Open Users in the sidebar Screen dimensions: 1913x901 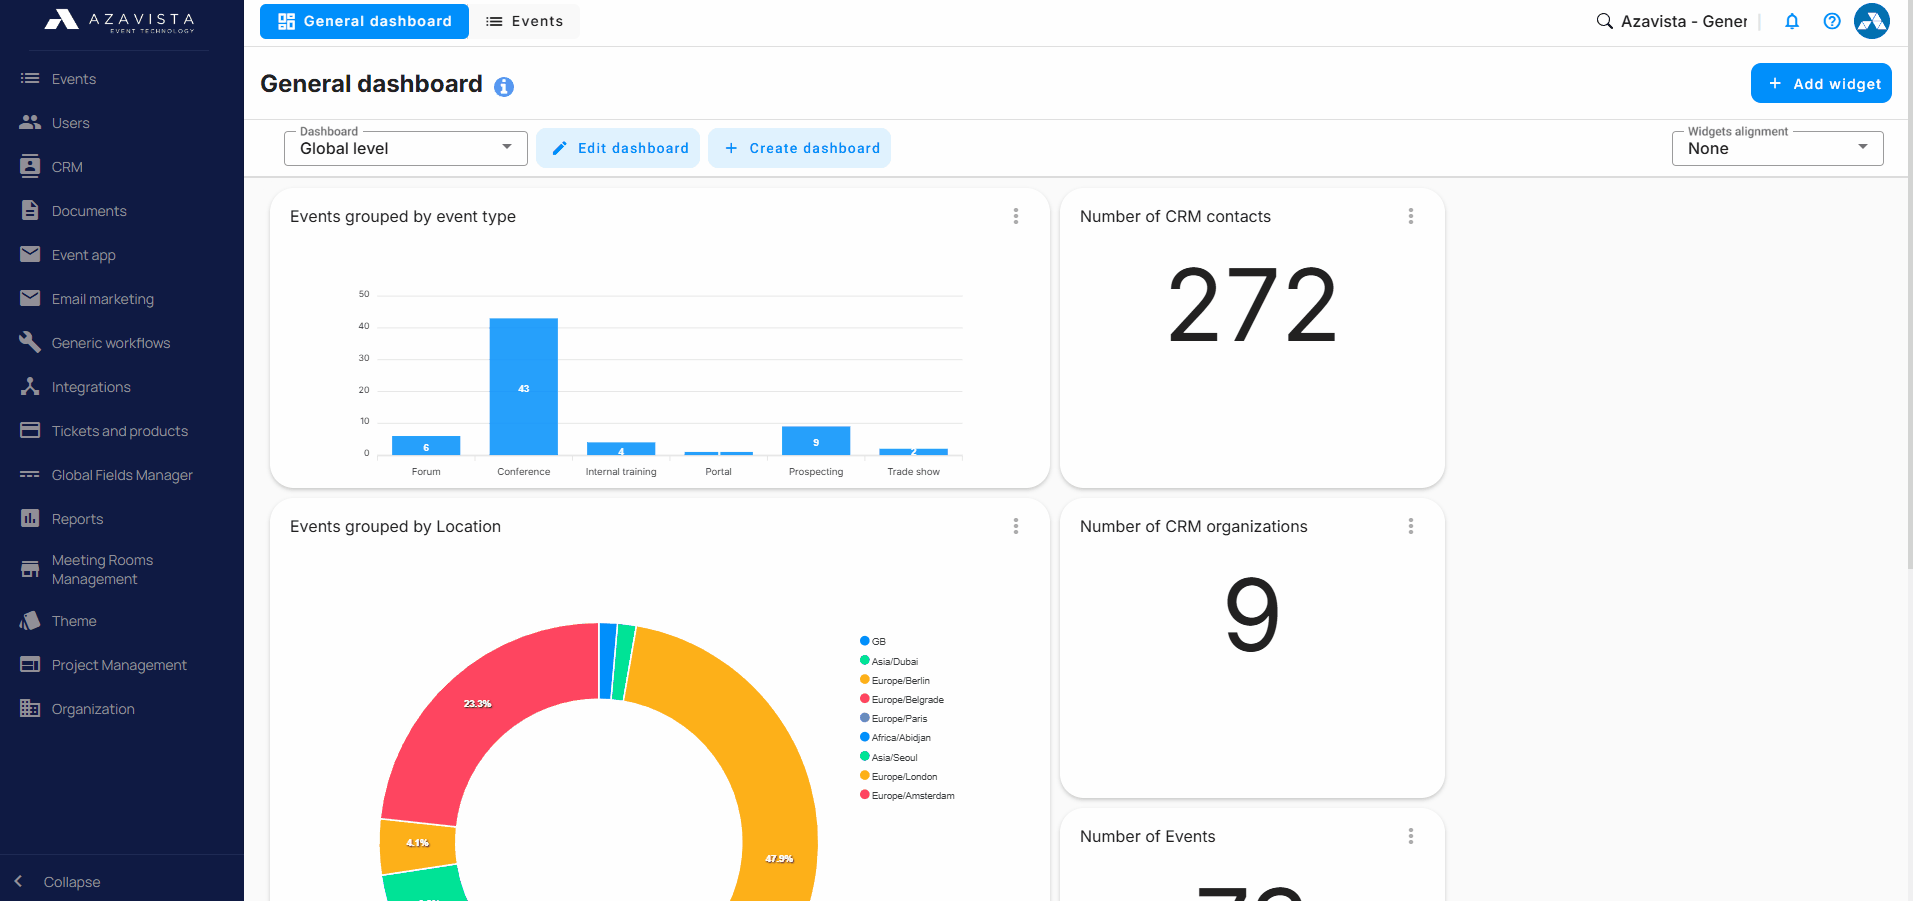[x=71, y=123]
